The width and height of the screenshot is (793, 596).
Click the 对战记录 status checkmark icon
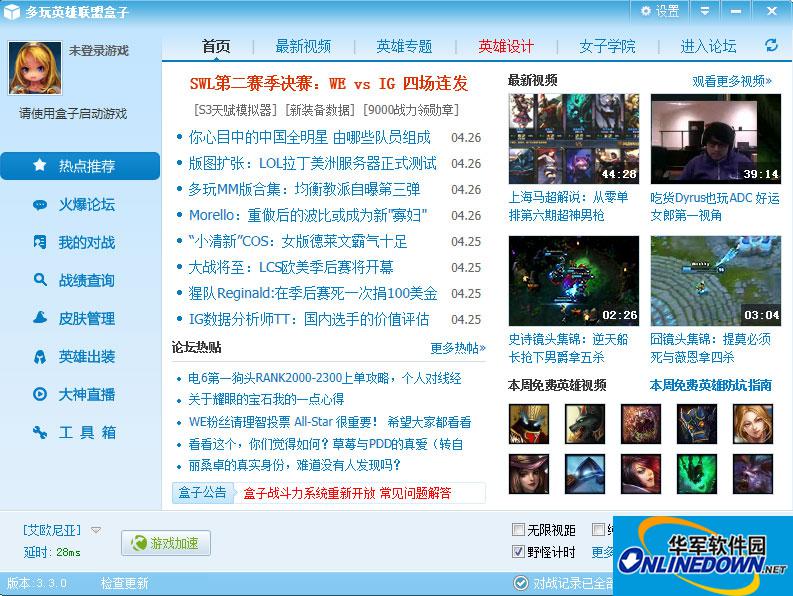520,583
